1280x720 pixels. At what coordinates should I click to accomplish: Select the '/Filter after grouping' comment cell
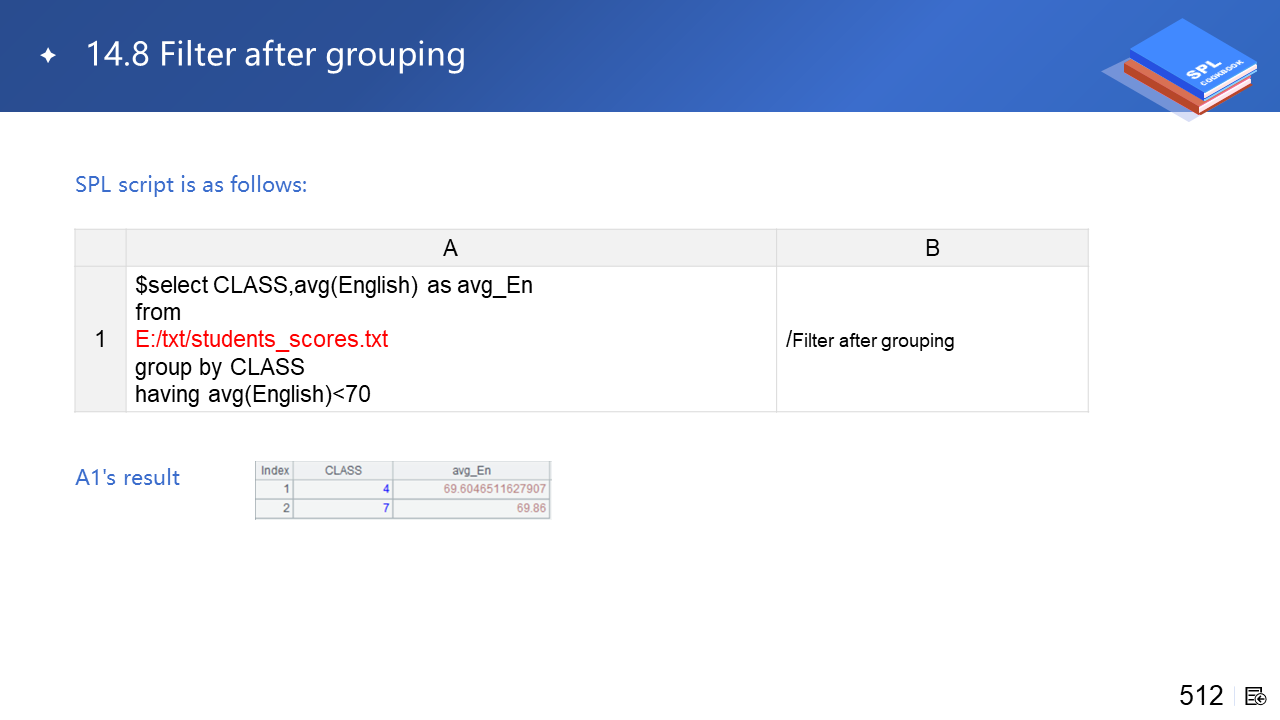[x=871, y=340]
